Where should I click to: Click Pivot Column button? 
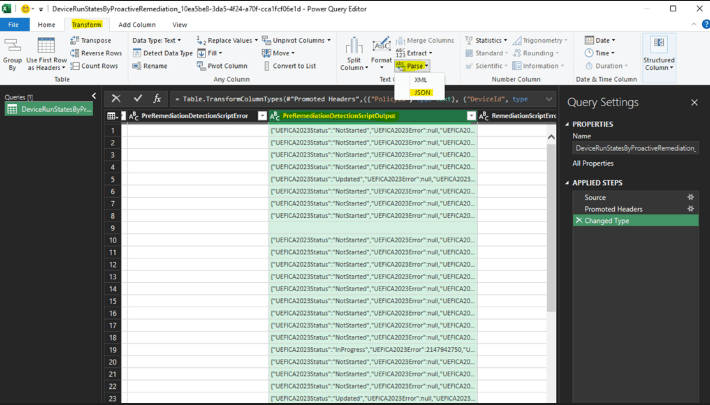tap(222, 66)
